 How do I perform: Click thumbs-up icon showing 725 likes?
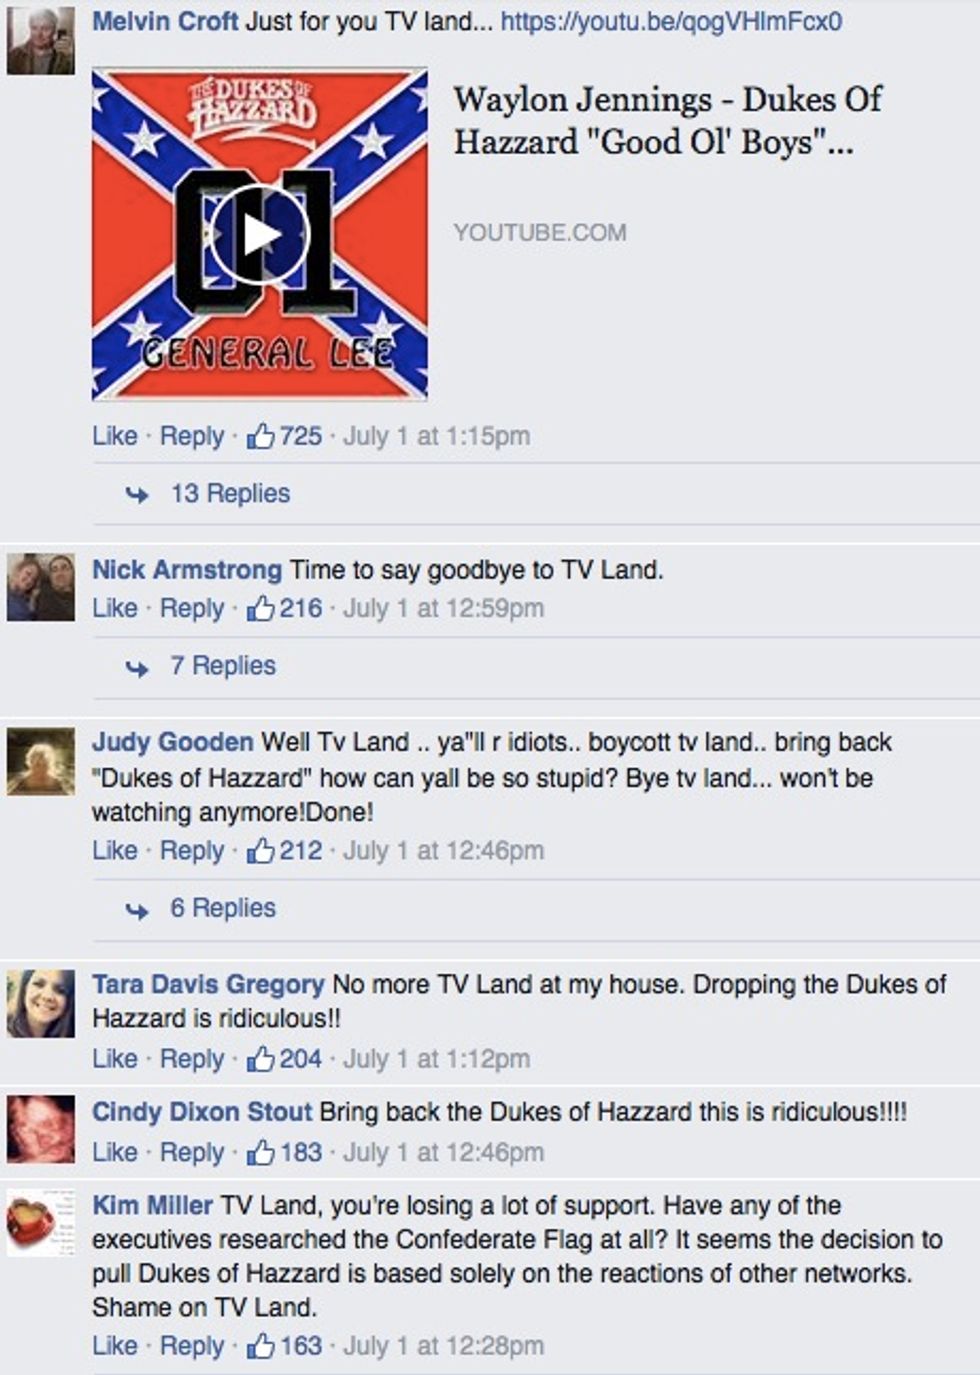tap(261, 436)
